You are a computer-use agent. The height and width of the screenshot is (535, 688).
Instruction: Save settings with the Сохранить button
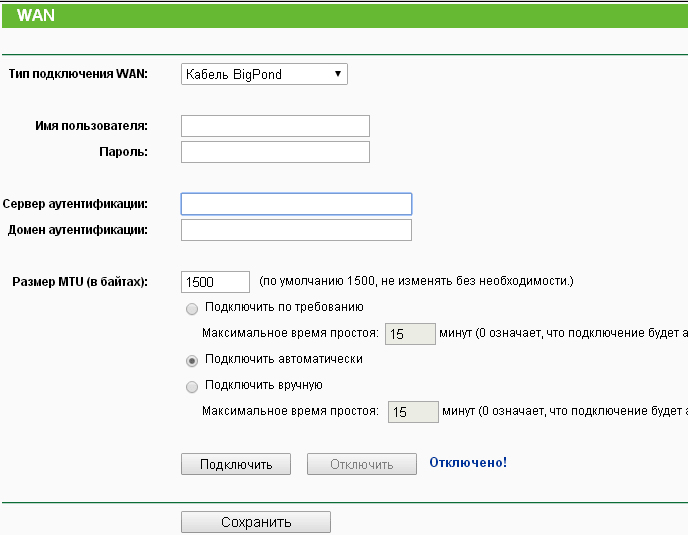click(256, 522)
